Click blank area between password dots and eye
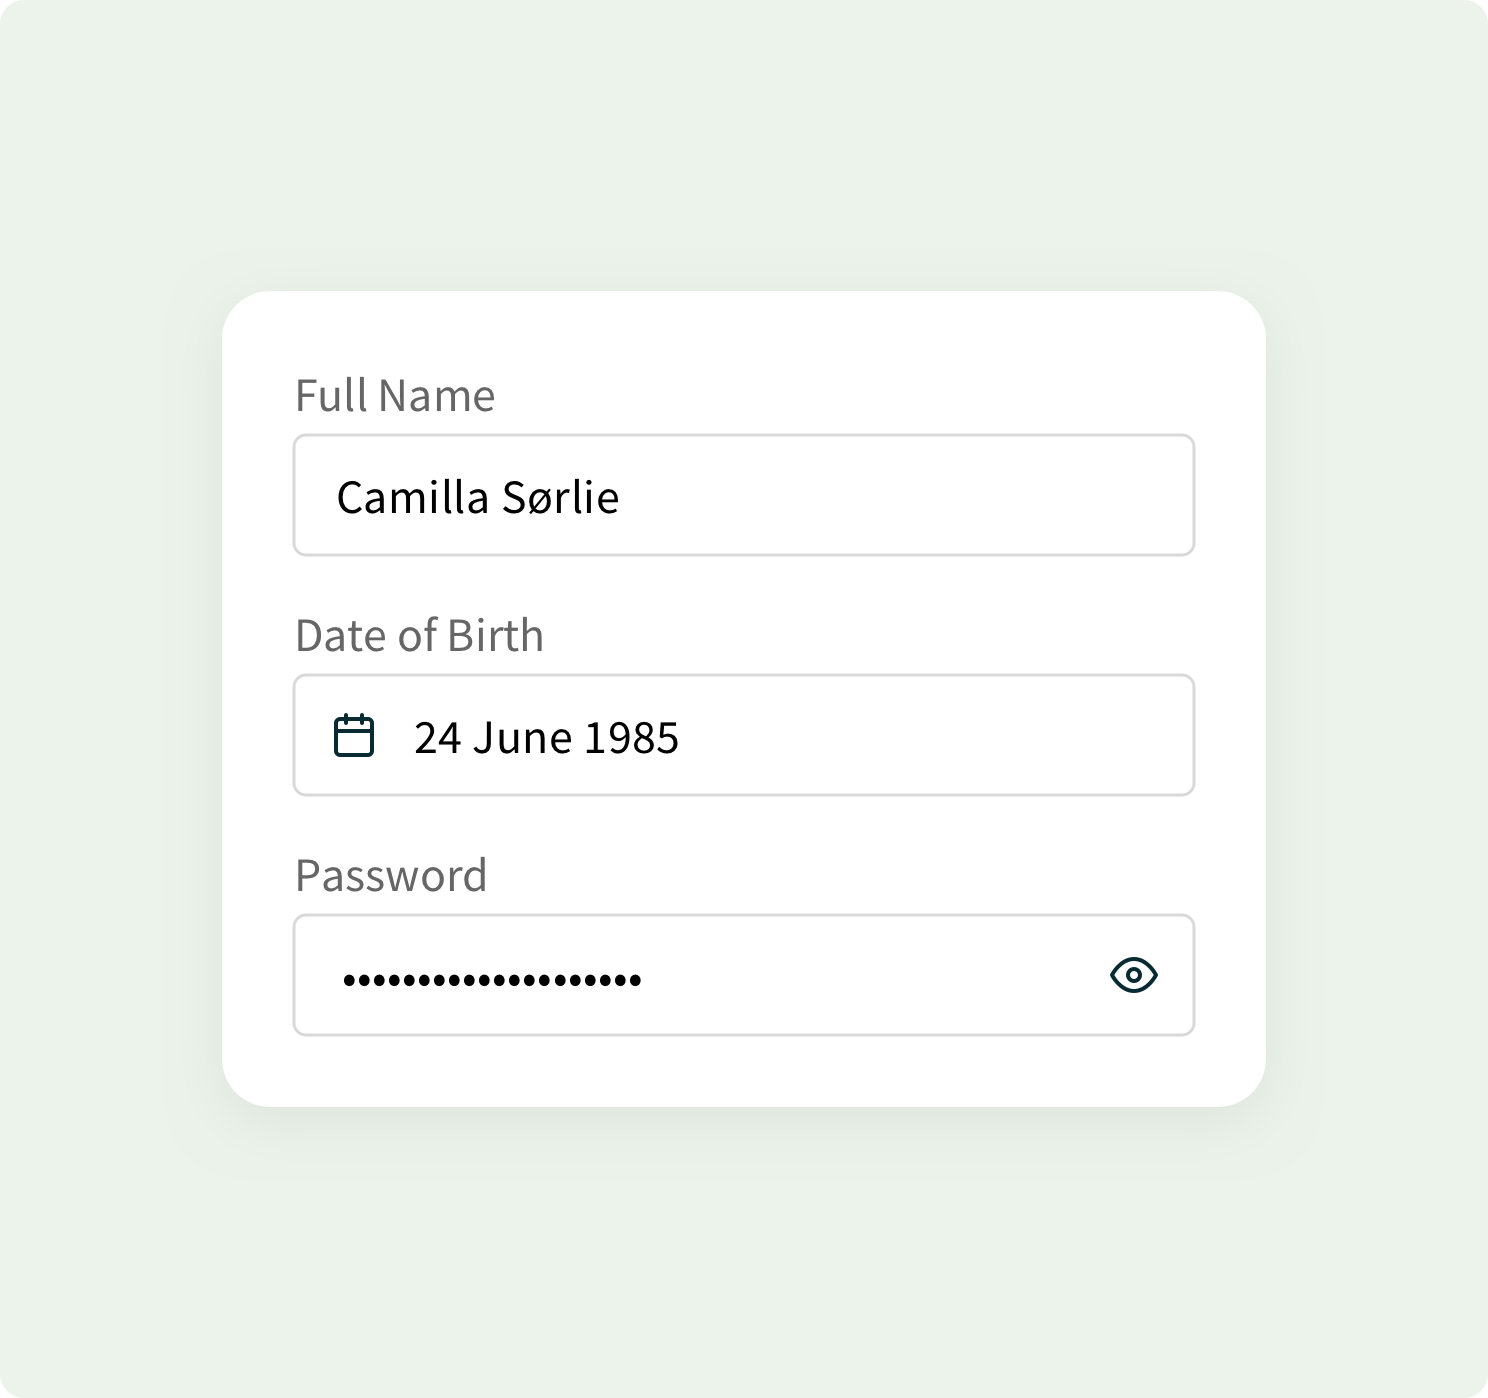Viewport: 1488px width, 1398px height. point(870,976)
